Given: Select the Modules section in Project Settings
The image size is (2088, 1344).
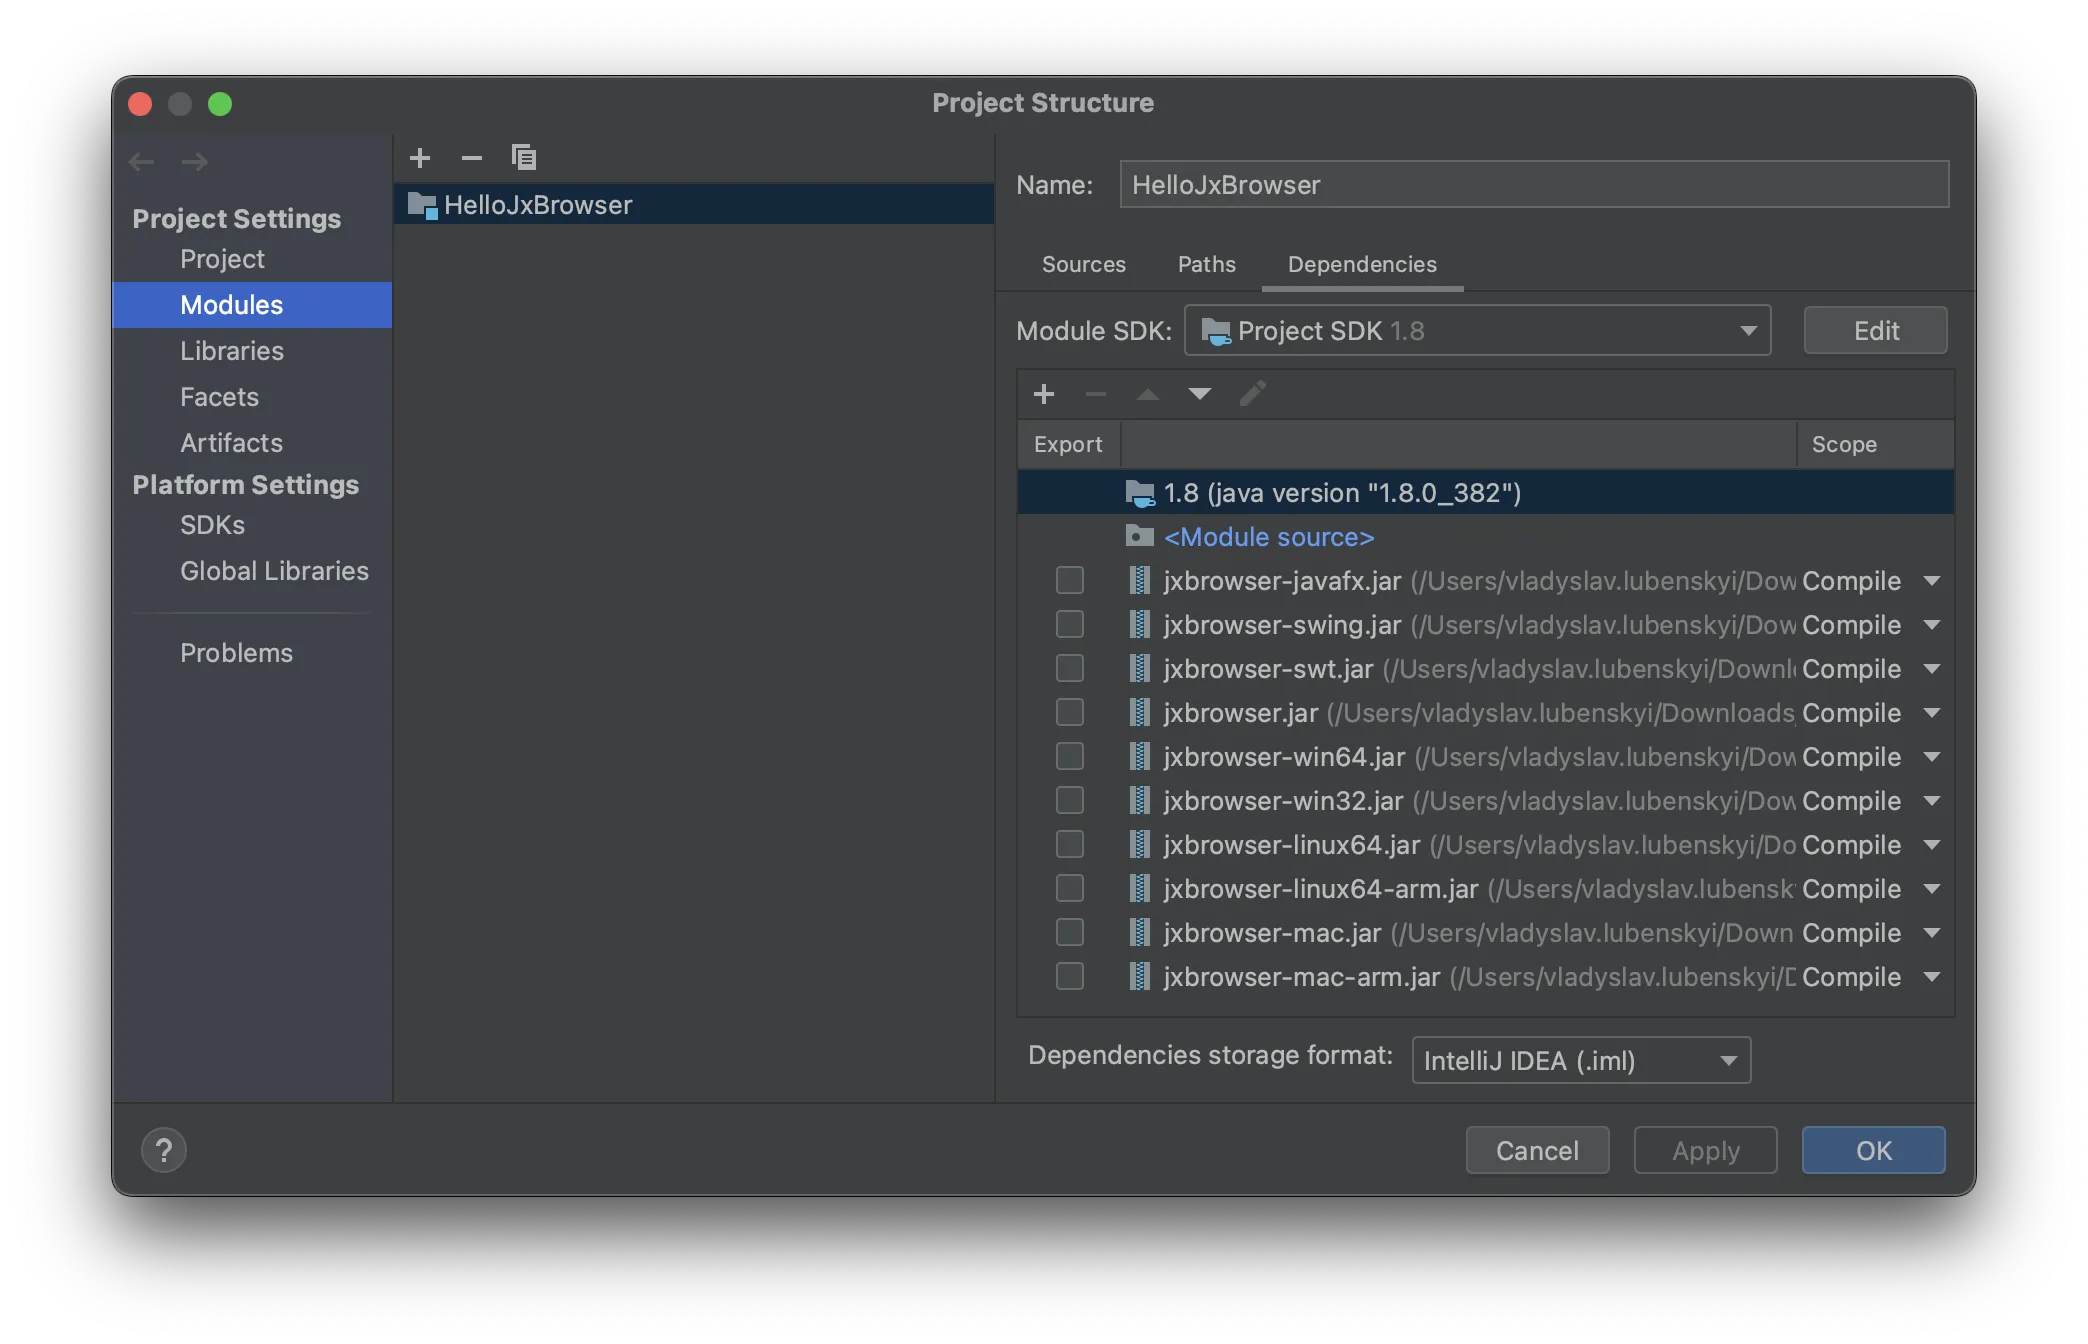Looking at the screenshot, I should (230, 304).
